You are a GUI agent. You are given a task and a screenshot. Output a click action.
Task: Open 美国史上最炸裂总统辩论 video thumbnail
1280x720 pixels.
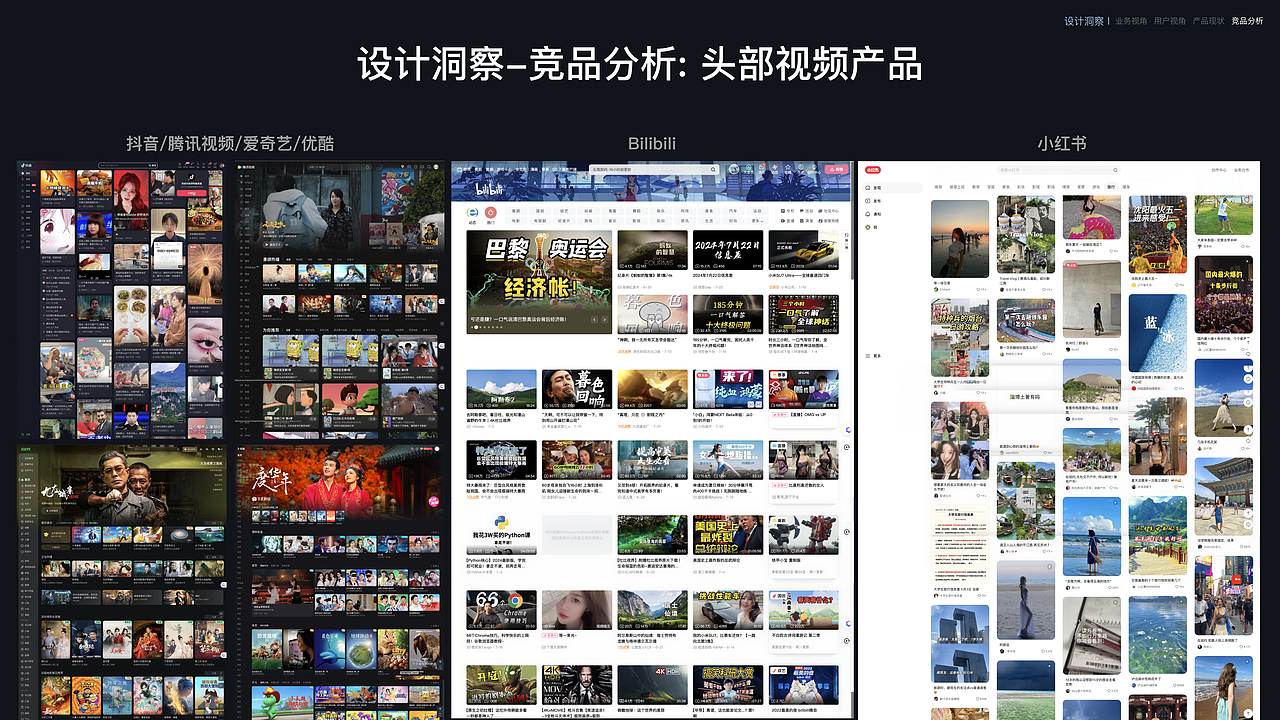728,535
